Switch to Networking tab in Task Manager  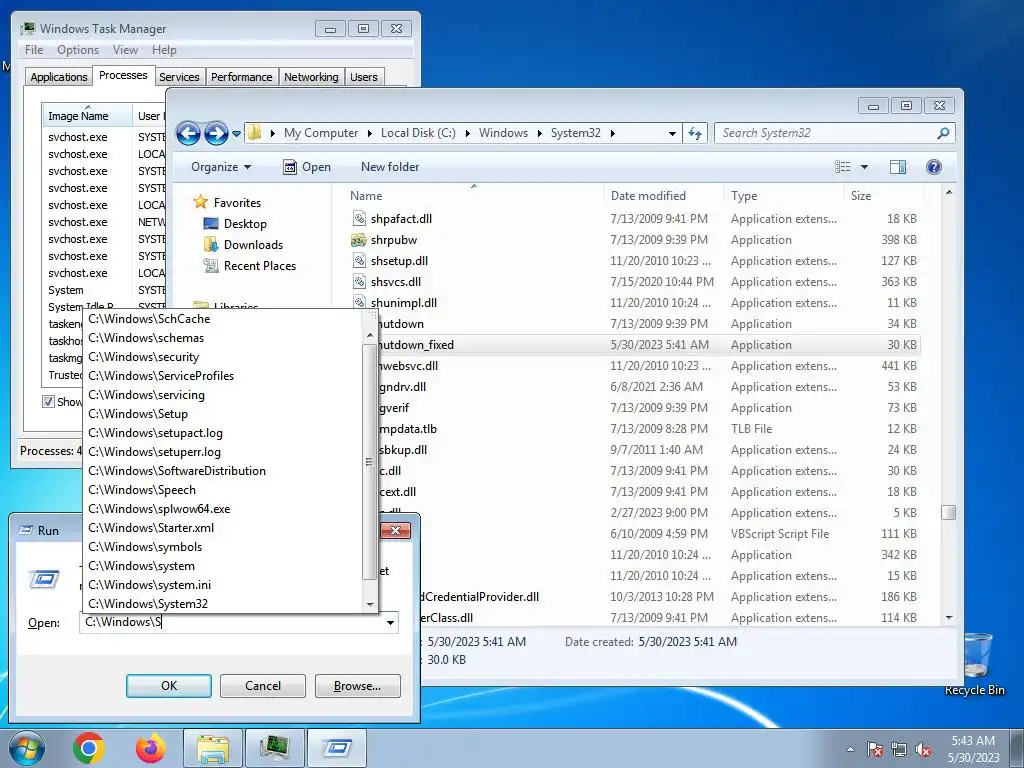(311, 77)
